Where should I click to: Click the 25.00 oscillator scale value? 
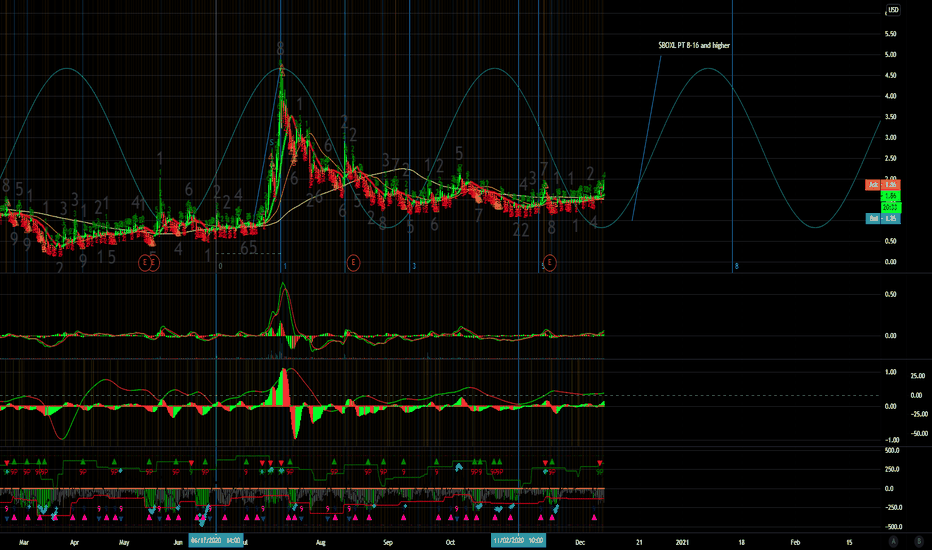(918, 376)
